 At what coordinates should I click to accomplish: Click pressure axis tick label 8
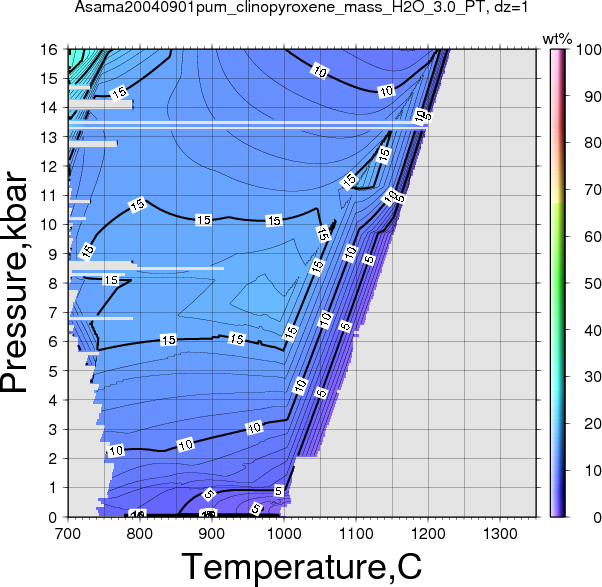(53, 283)
